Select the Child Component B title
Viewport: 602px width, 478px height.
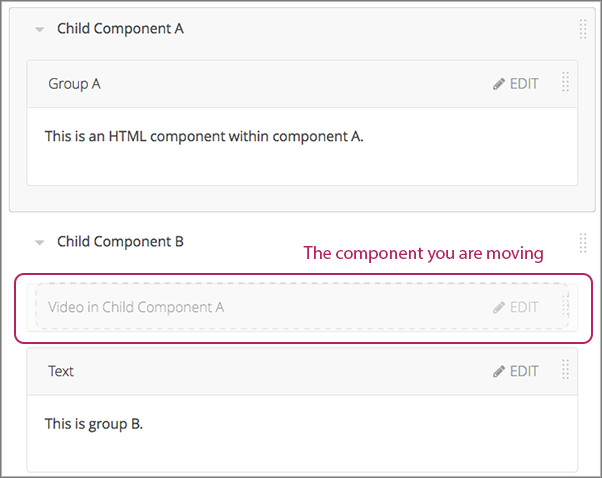tap(120, 241)
